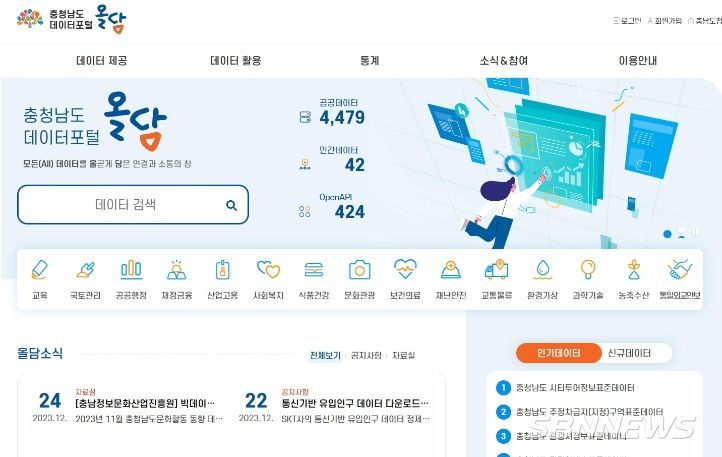Select the 교통물류 truck icon
Viewport: 722px width, 457px height.
496,270
